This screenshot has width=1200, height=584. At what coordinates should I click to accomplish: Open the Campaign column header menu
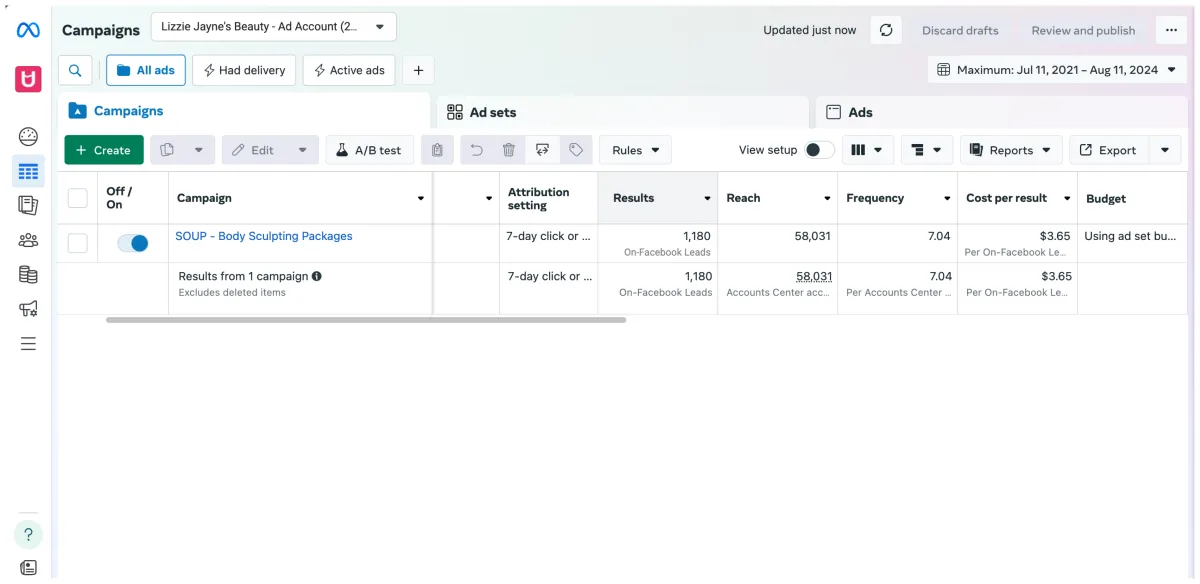pyautogui.click(x=420, y=198)
